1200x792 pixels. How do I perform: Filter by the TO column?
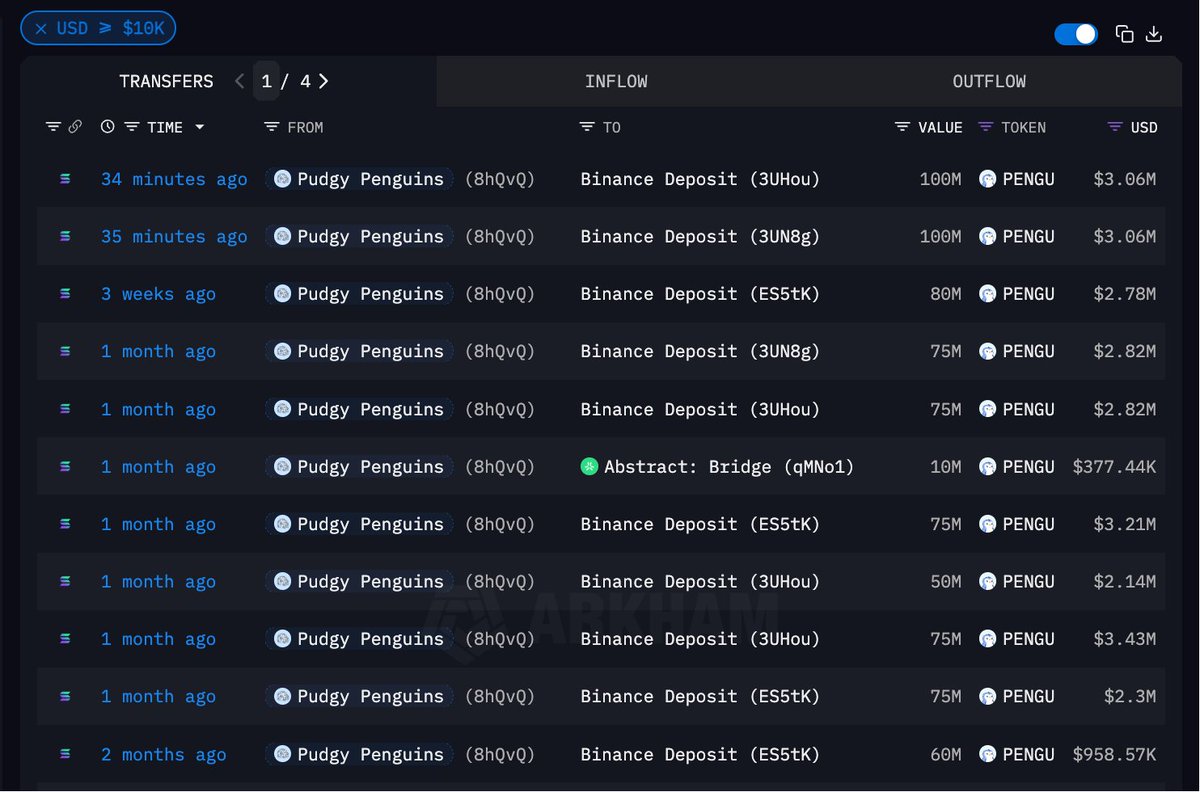click(587, 127)
